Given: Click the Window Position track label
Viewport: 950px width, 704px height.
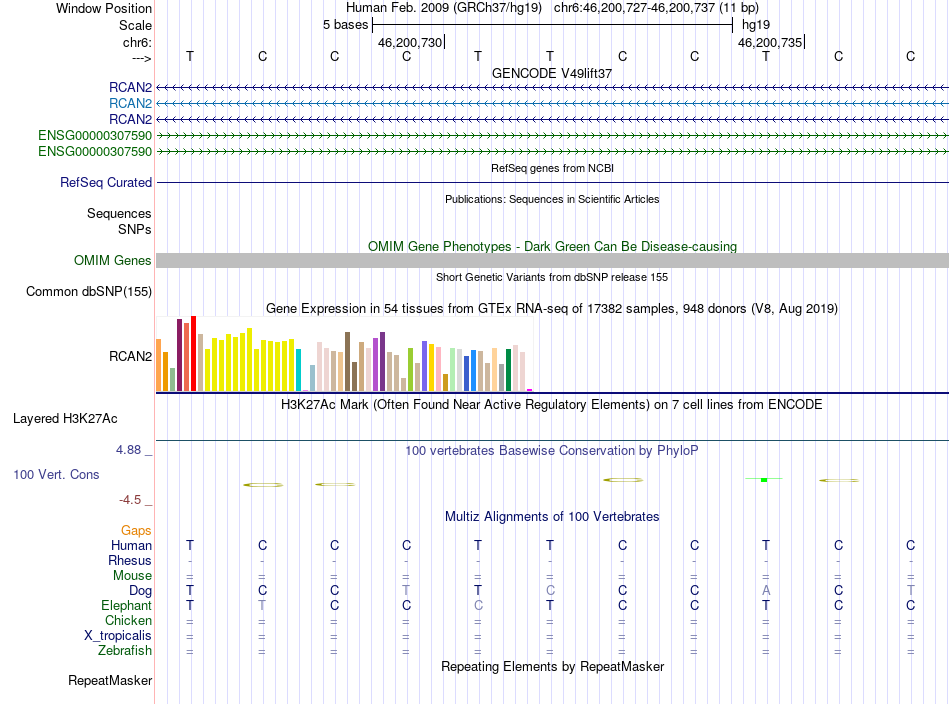Looking at the screenshot, I should tap(104, 8).
